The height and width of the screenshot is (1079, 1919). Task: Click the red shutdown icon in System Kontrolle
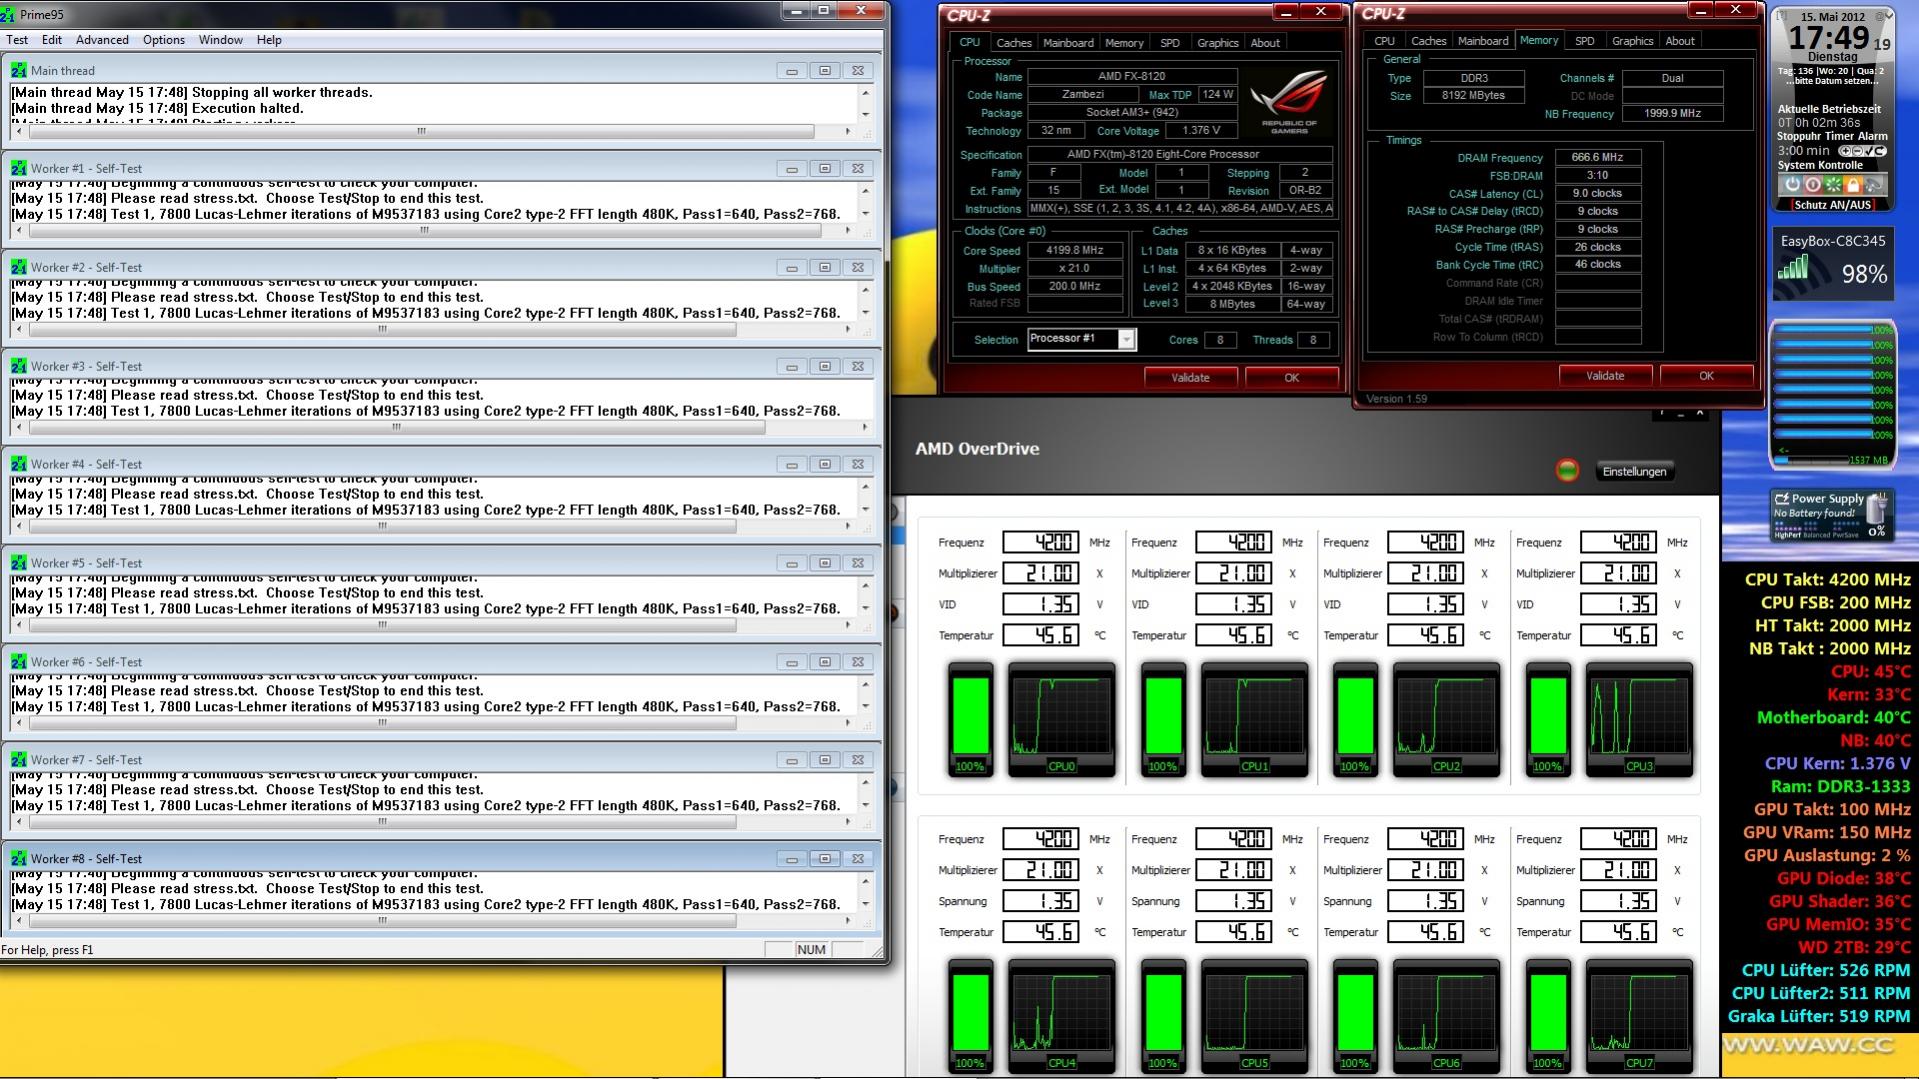[1813, 185]
